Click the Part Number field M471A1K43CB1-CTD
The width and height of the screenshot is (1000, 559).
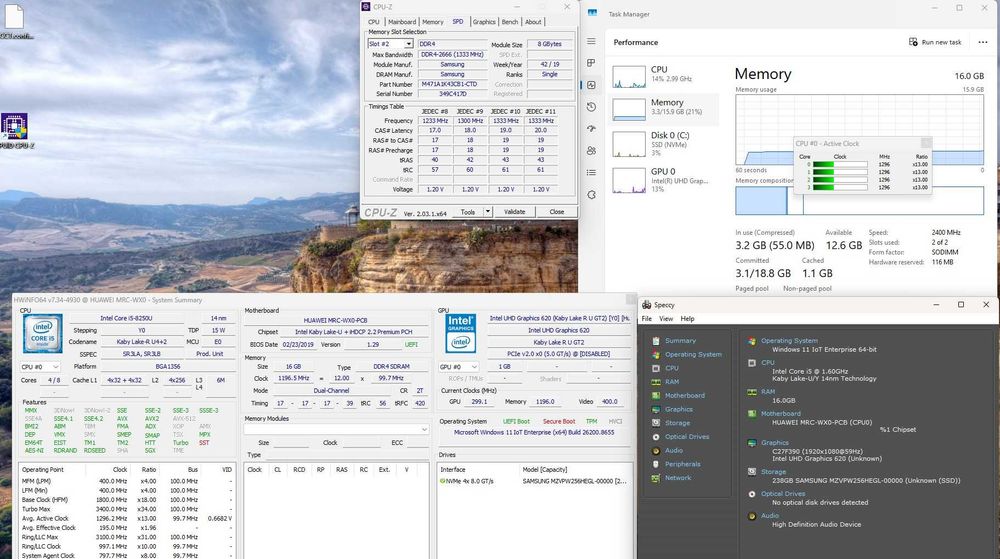point(453,84)
